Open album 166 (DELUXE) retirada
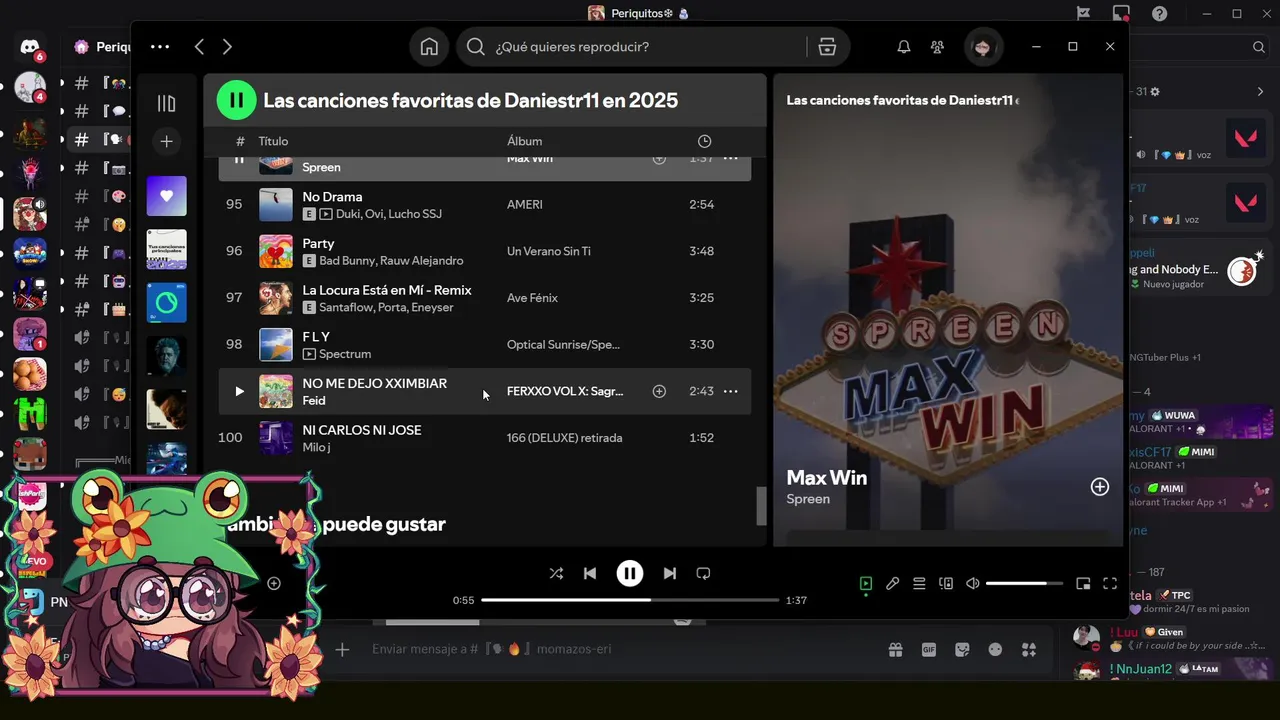Viewport: 1280px width, 720px height. tap(564, 438)
